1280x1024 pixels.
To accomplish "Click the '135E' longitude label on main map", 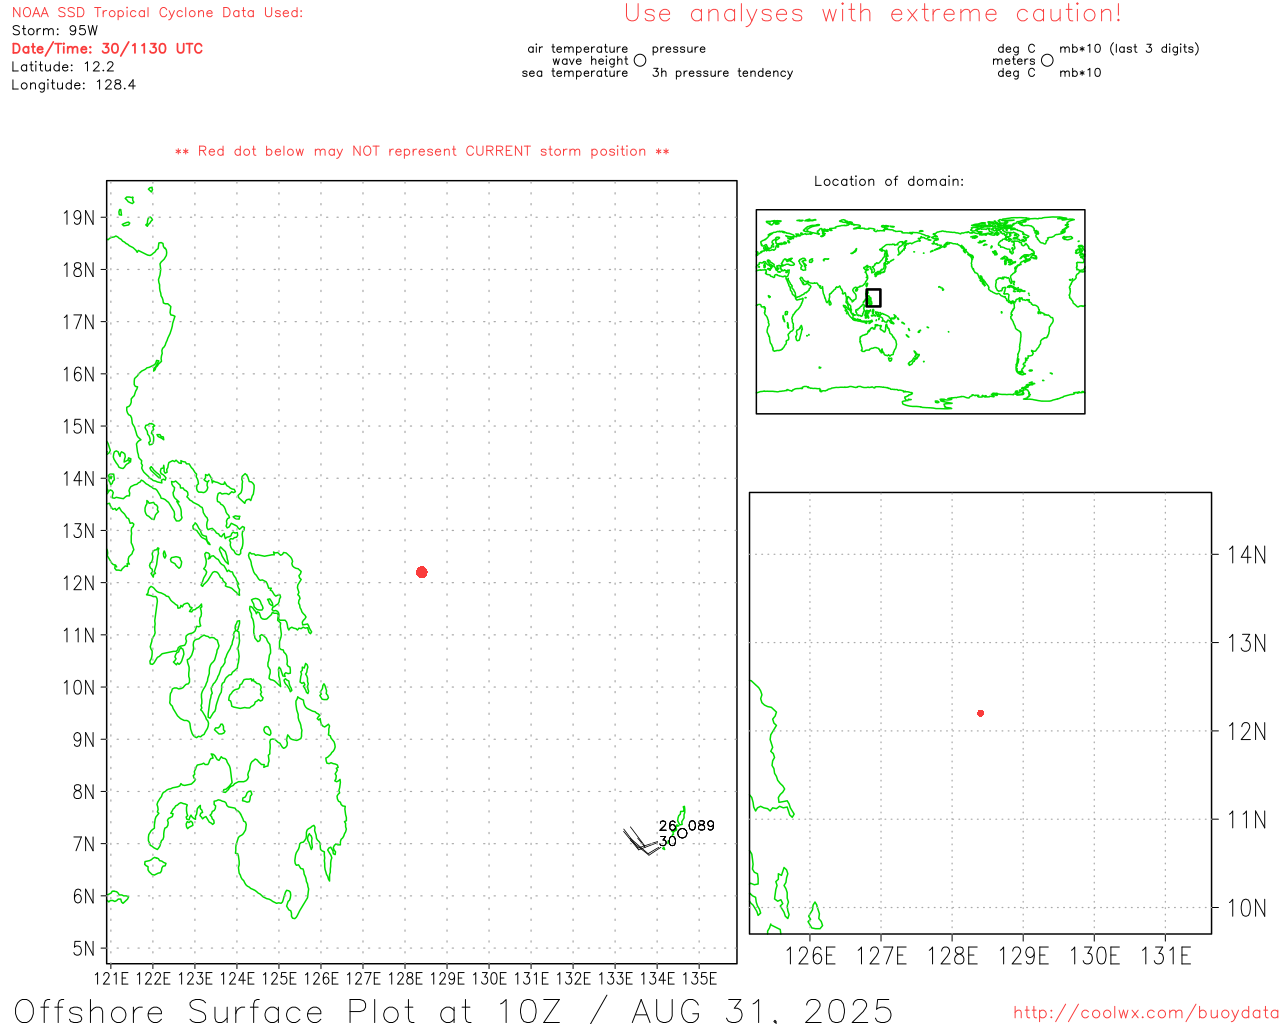I will pyautogui.click(x=699, y=978).
